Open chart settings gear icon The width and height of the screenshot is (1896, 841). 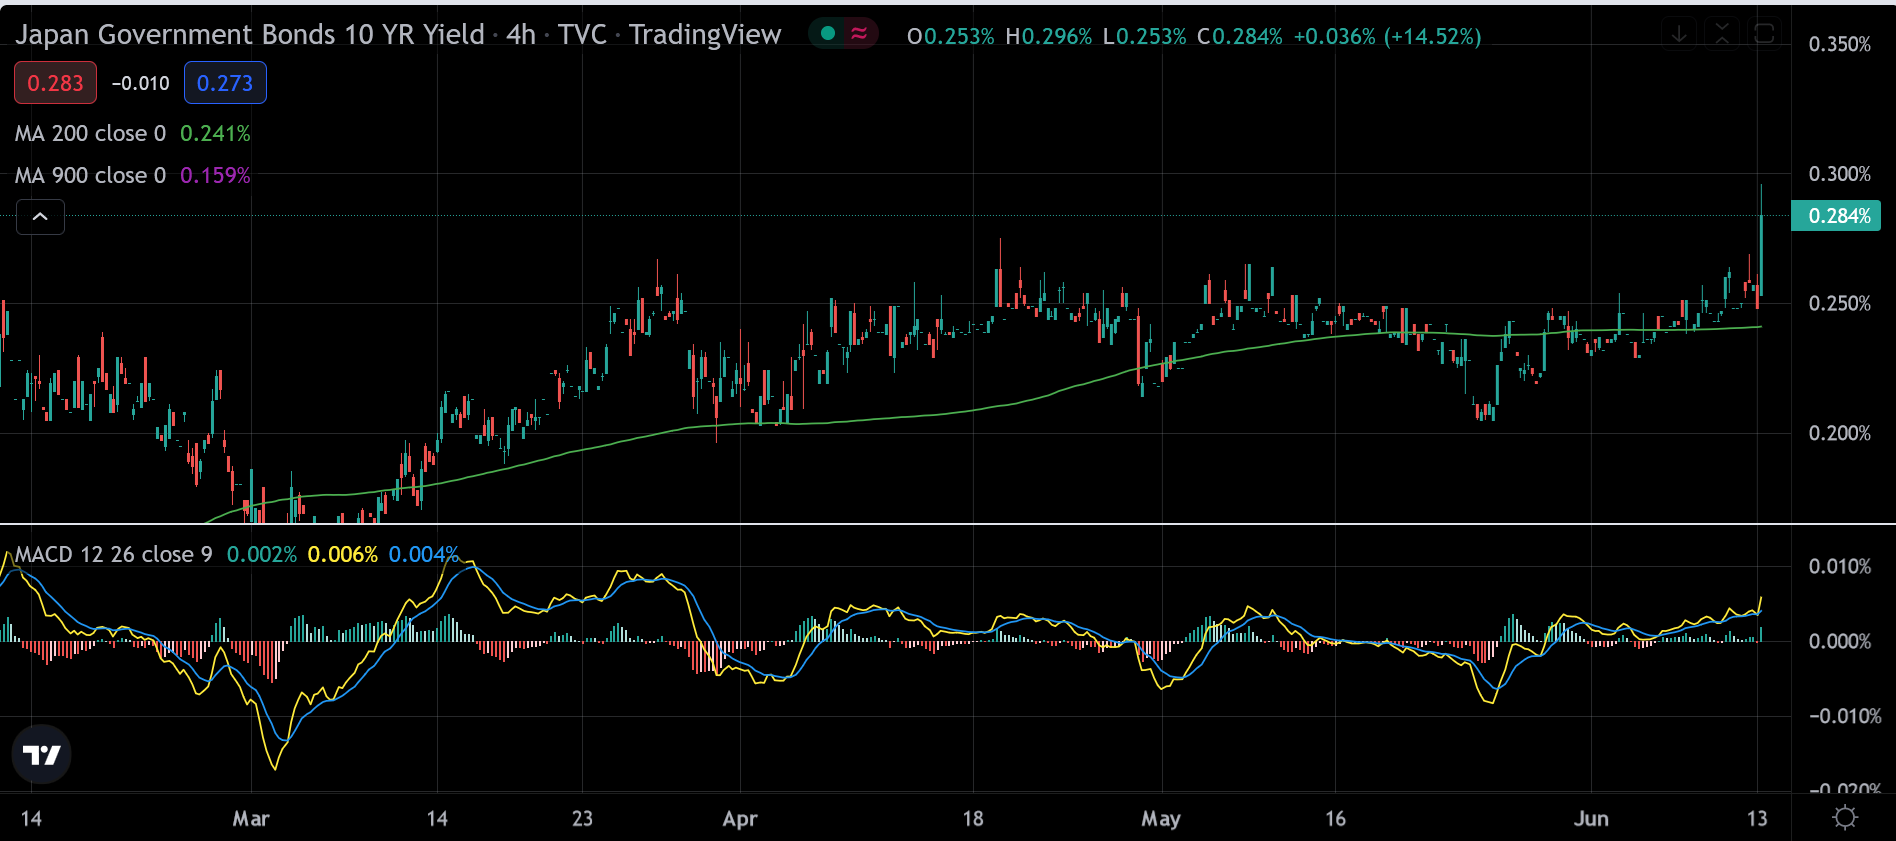1845,818
